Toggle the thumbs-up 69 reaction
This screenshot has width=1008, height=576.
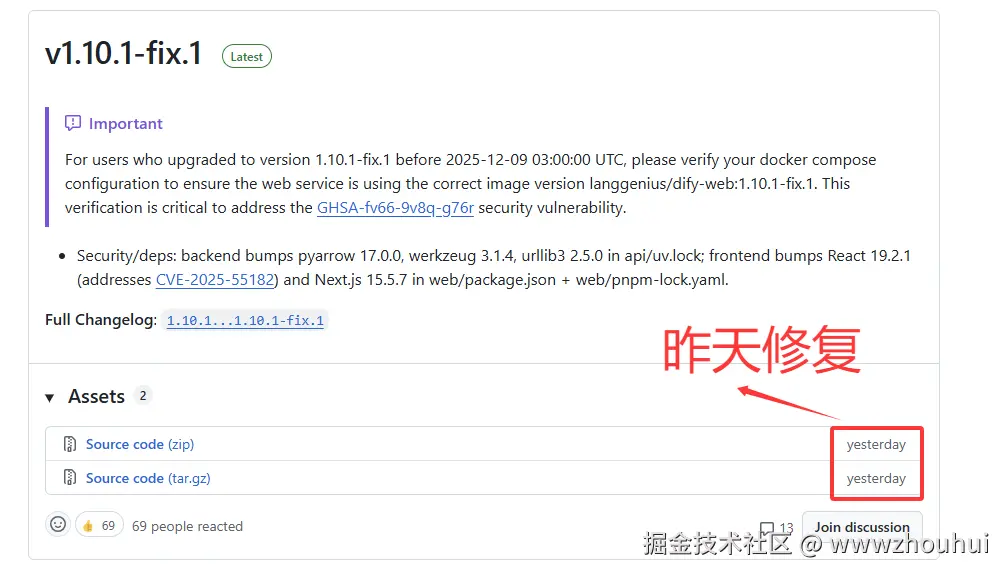99,526
